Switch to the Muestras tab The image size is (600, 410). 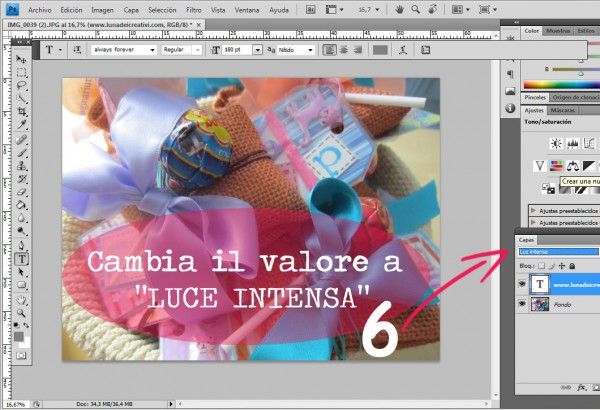pos(558,31)
